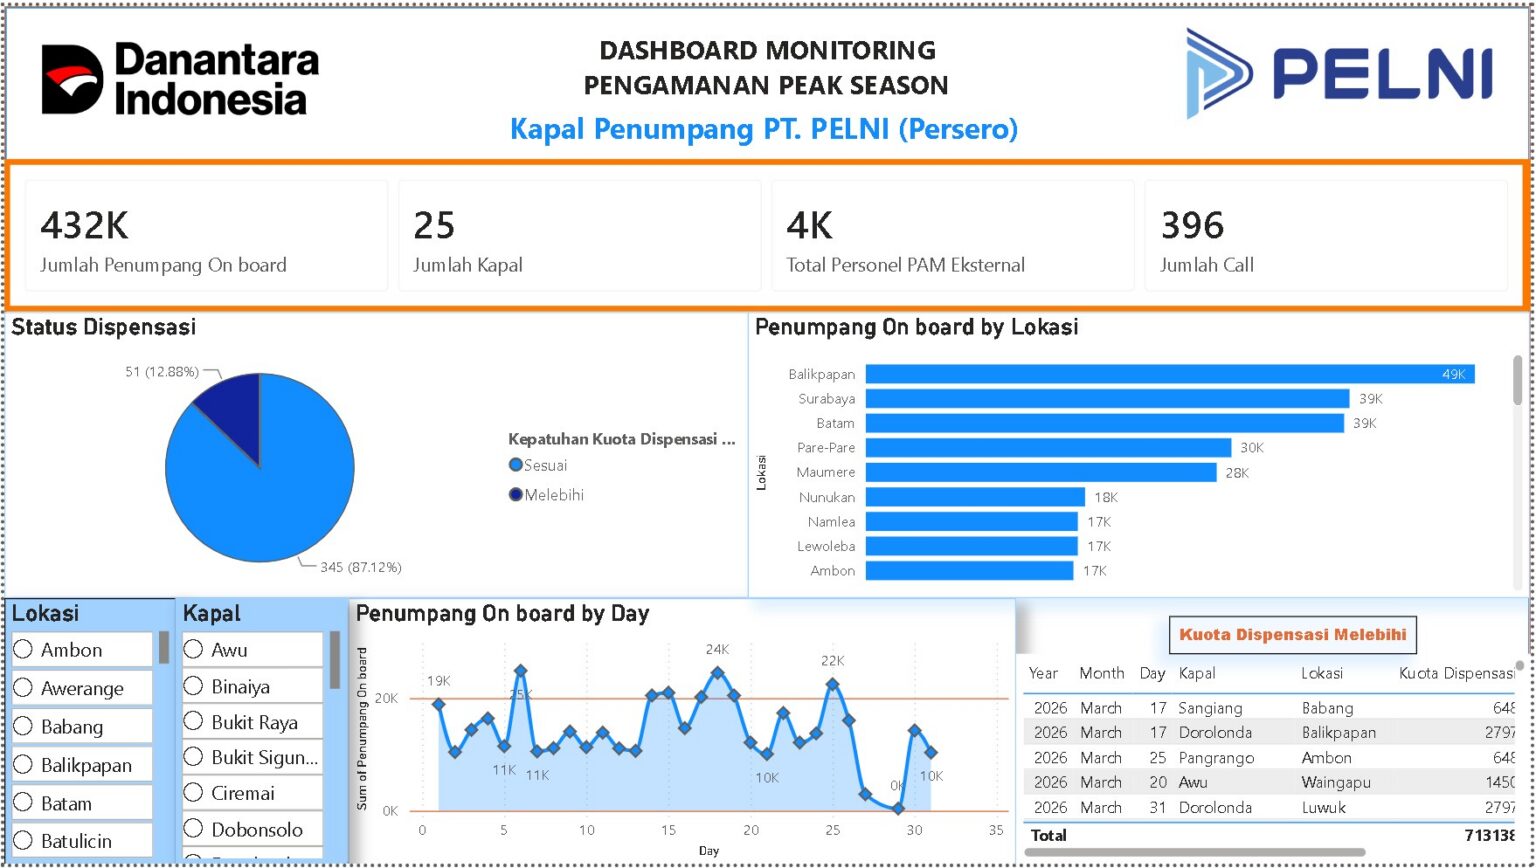Click Awu in the dispensasi table row
This screenshot has height=868, width=1536.
tap(1193, 782)
